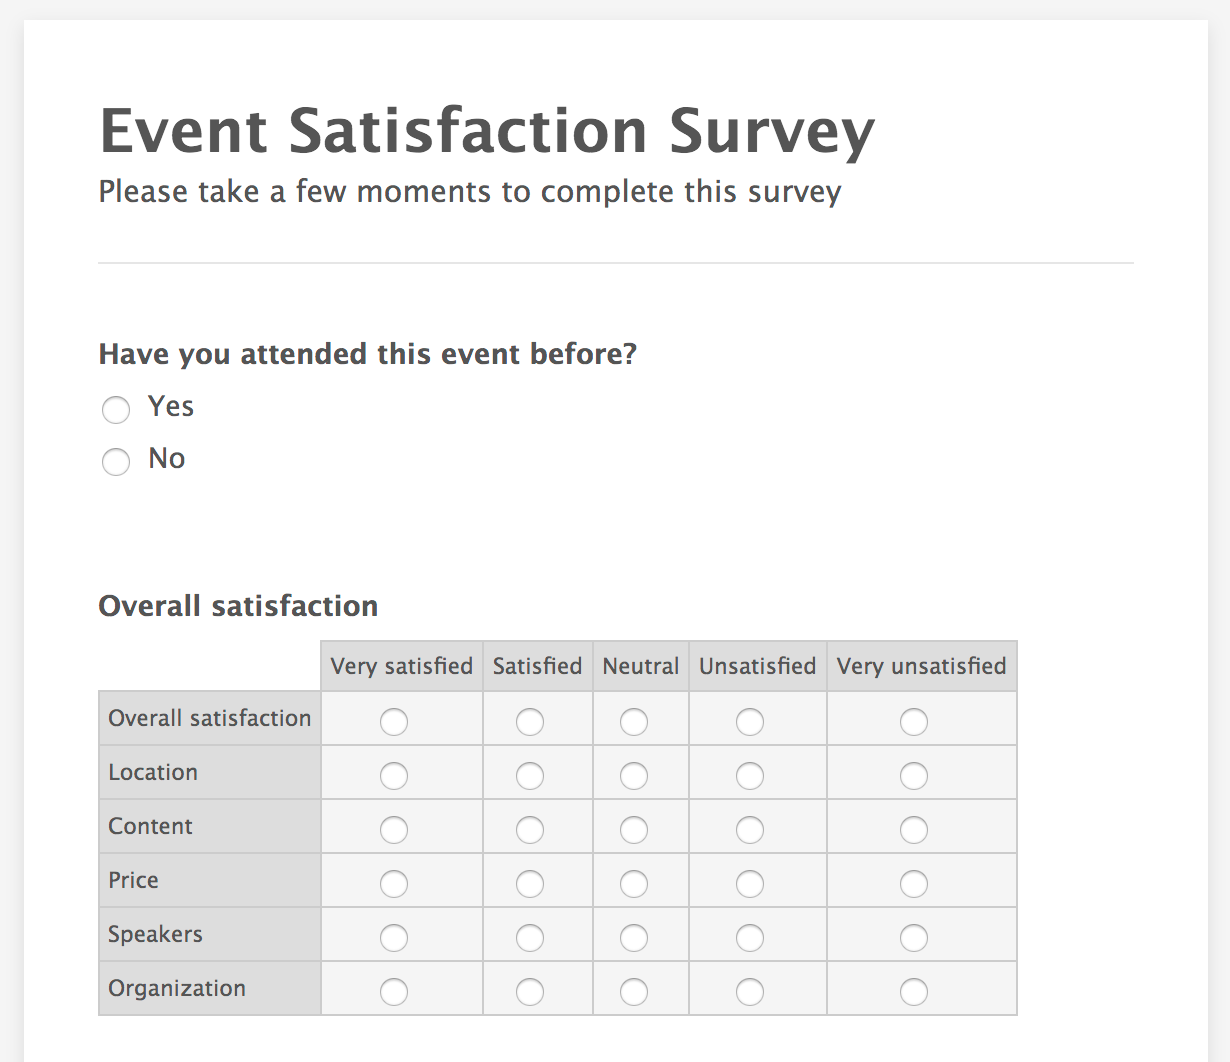Mark Organization as Unsatisfied
This screenshot has height=1062, width=1230.
[x=750, y=992]
